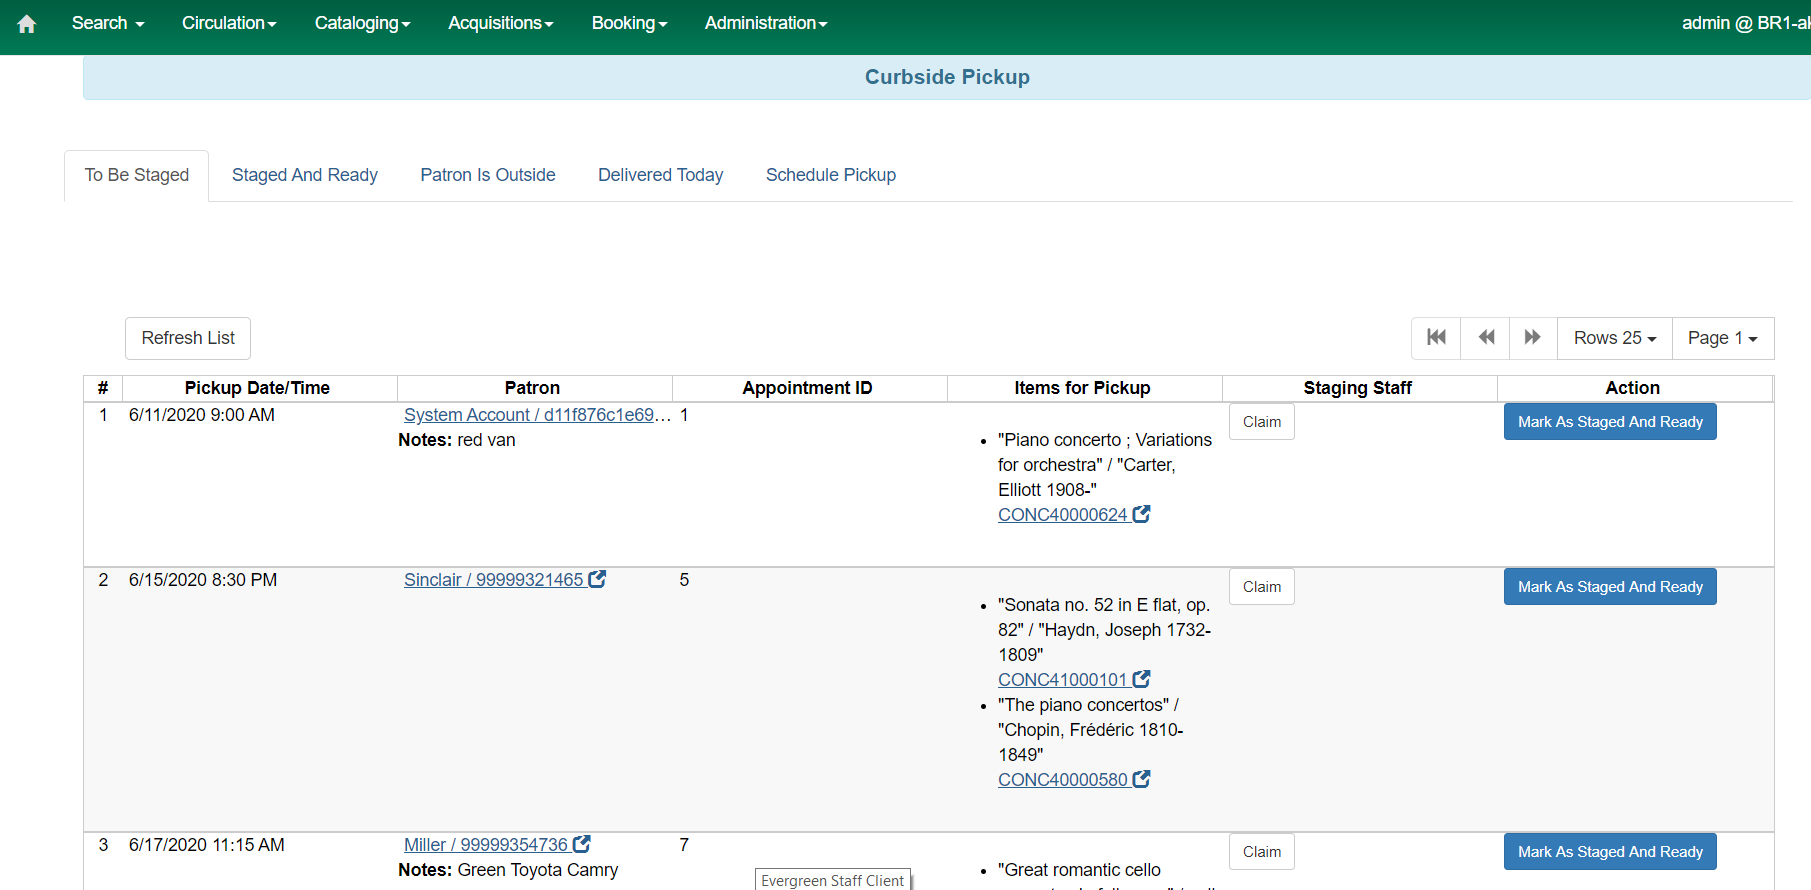Open CONC41000101 external link icon
The height and width of the screenshot is (890, 1811).
click(x=1141, y=679)
